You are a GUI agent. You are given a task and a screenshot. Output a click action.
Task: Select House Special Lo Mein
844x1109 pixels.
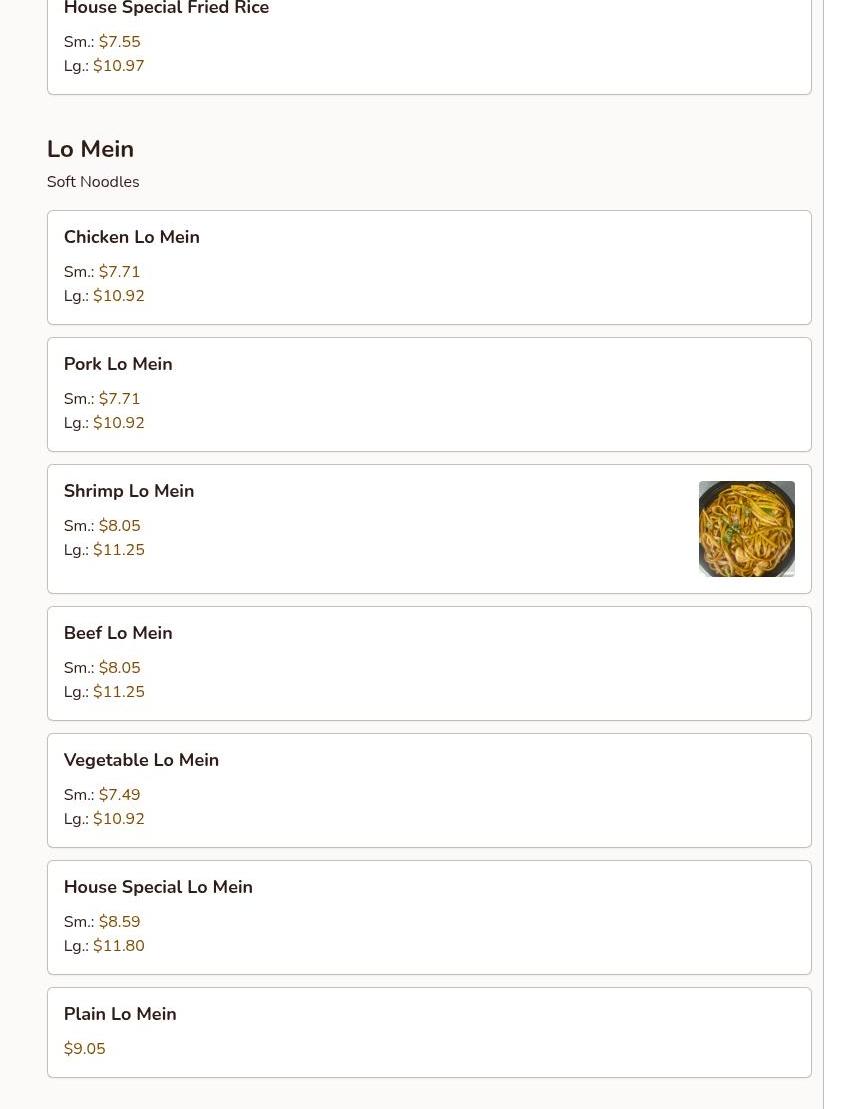429,917
